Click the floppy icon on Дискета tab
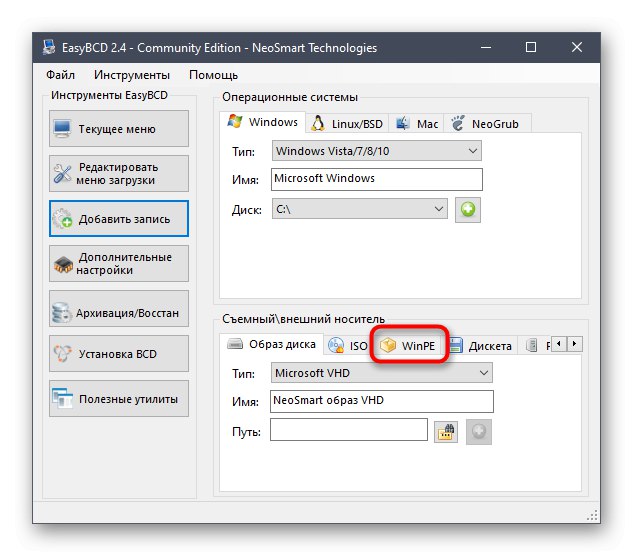This screenshot has width=633, height=556. [455, 346]
